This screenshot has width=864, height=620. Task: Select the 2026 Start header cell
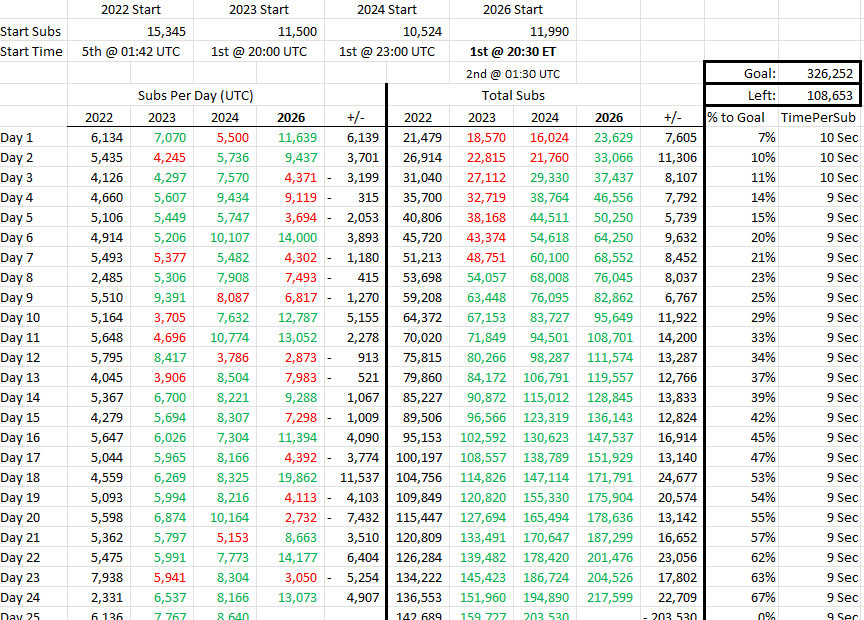pyautogui.click(x=513, y=10)
